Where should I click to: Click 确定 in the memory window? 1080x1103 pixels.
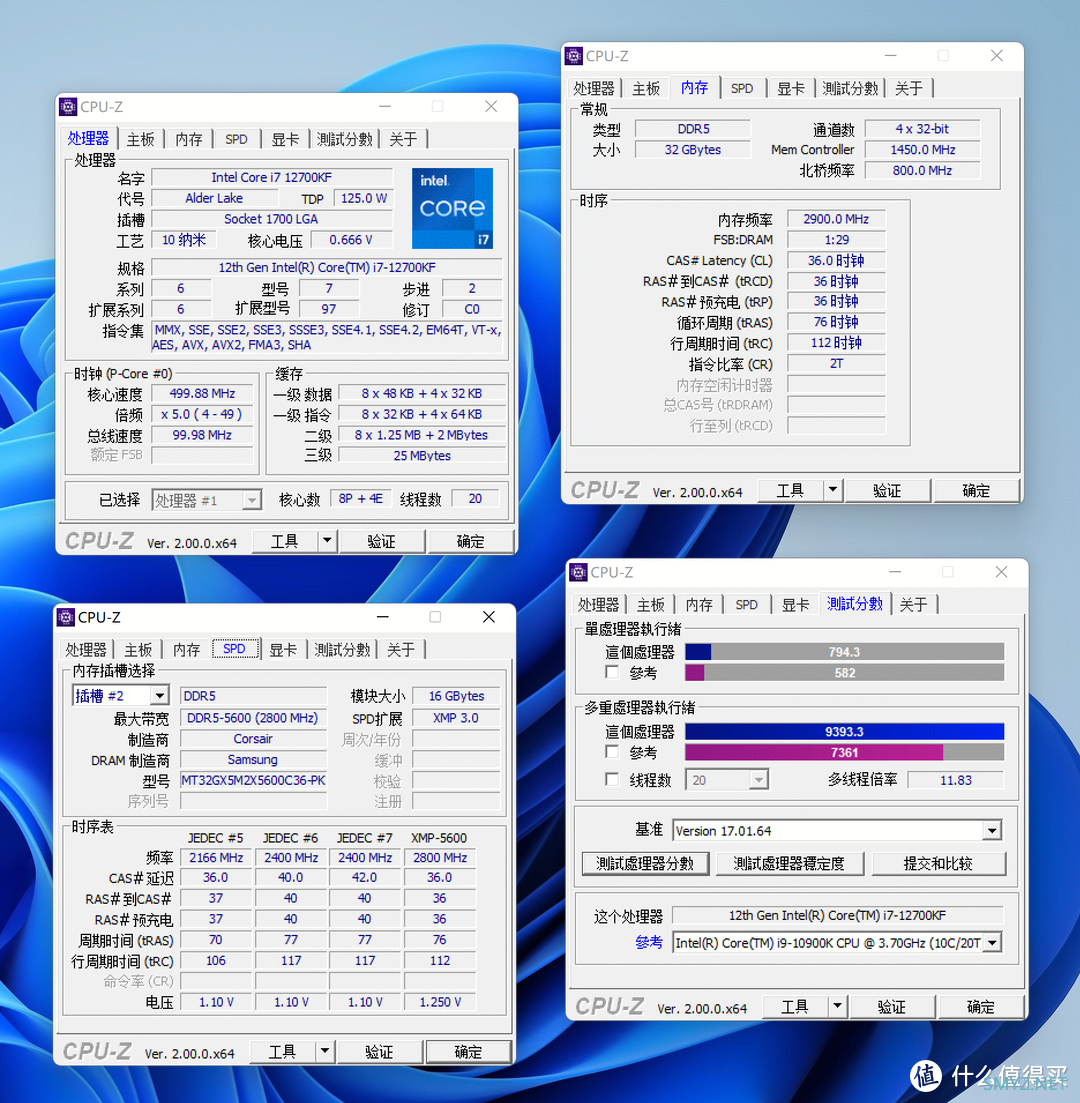tap(976, 490)
